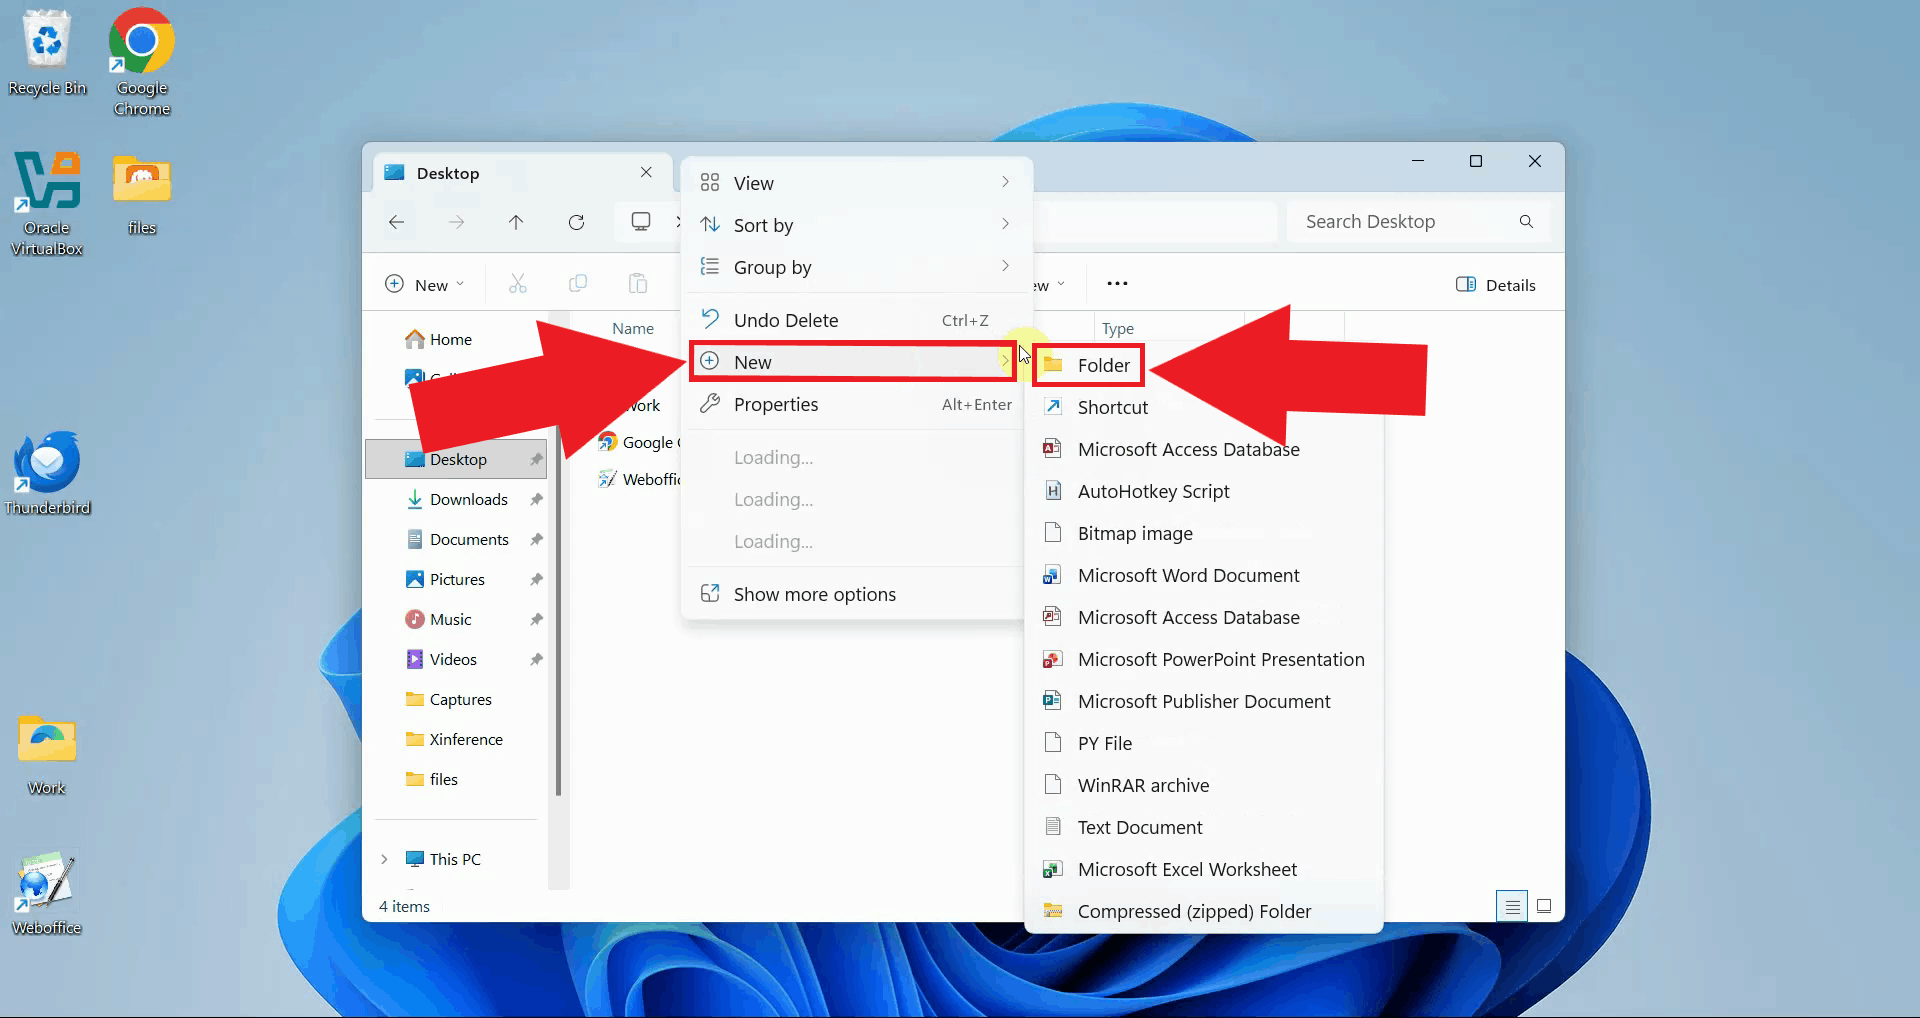The image size is (1920, 1018).
Task: Select Show more options in the context menu
Action: point(814,592)
